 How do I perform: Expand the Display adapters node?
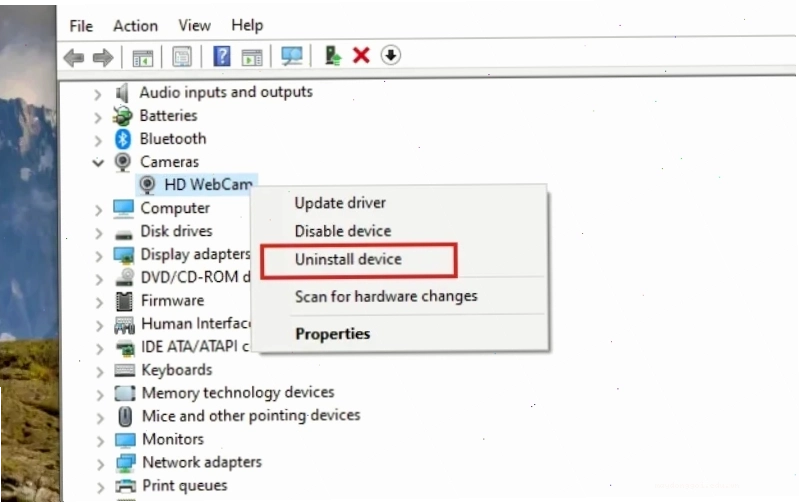(99, 256)
